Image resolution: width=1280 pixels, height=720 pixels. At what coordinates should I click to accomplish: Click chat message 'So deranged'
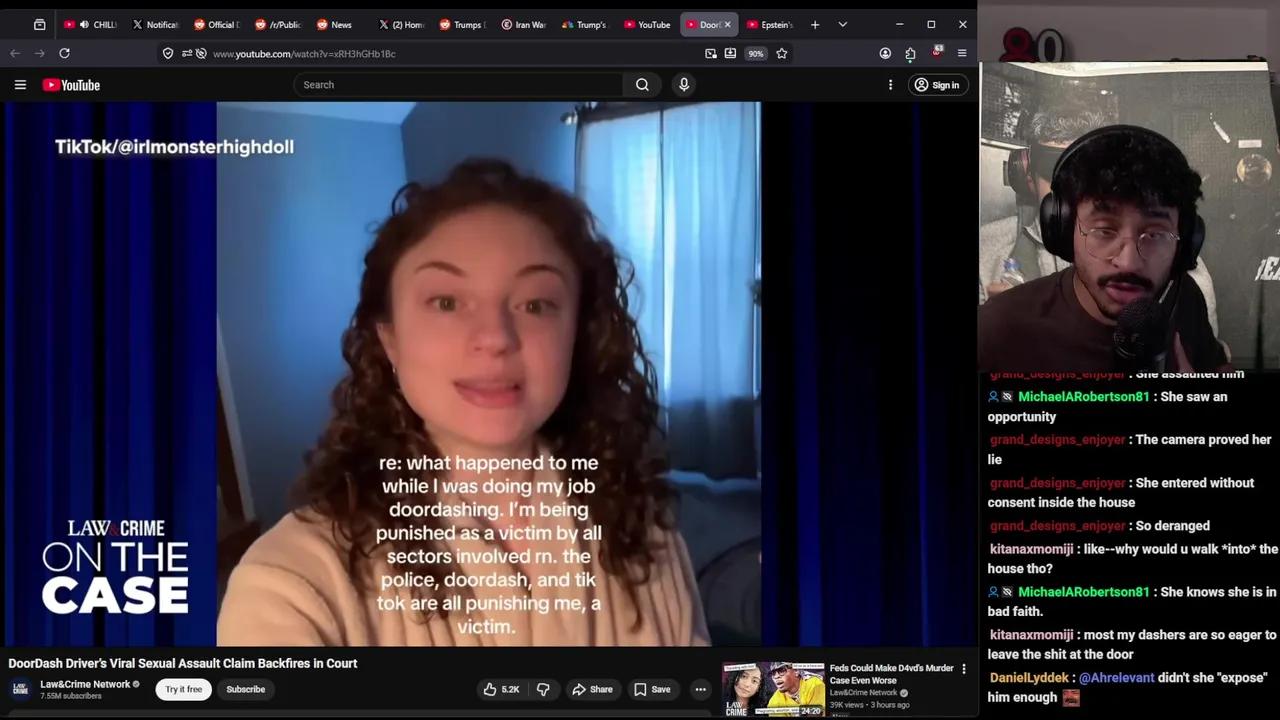[1172, 525]
